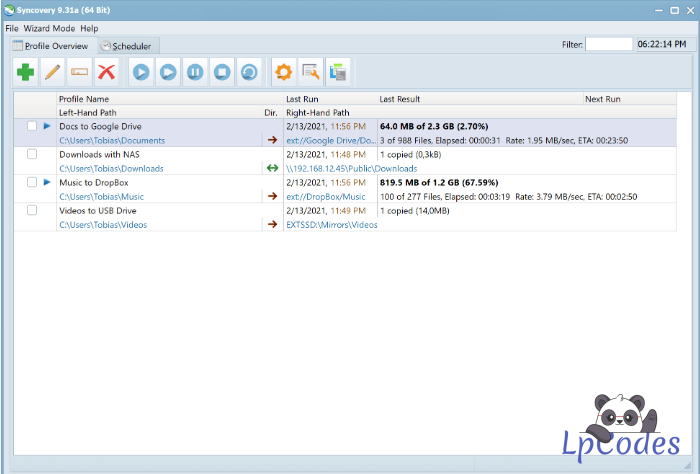Open the File menu
This screenshot has height=474, width=700.
point(12,28)
